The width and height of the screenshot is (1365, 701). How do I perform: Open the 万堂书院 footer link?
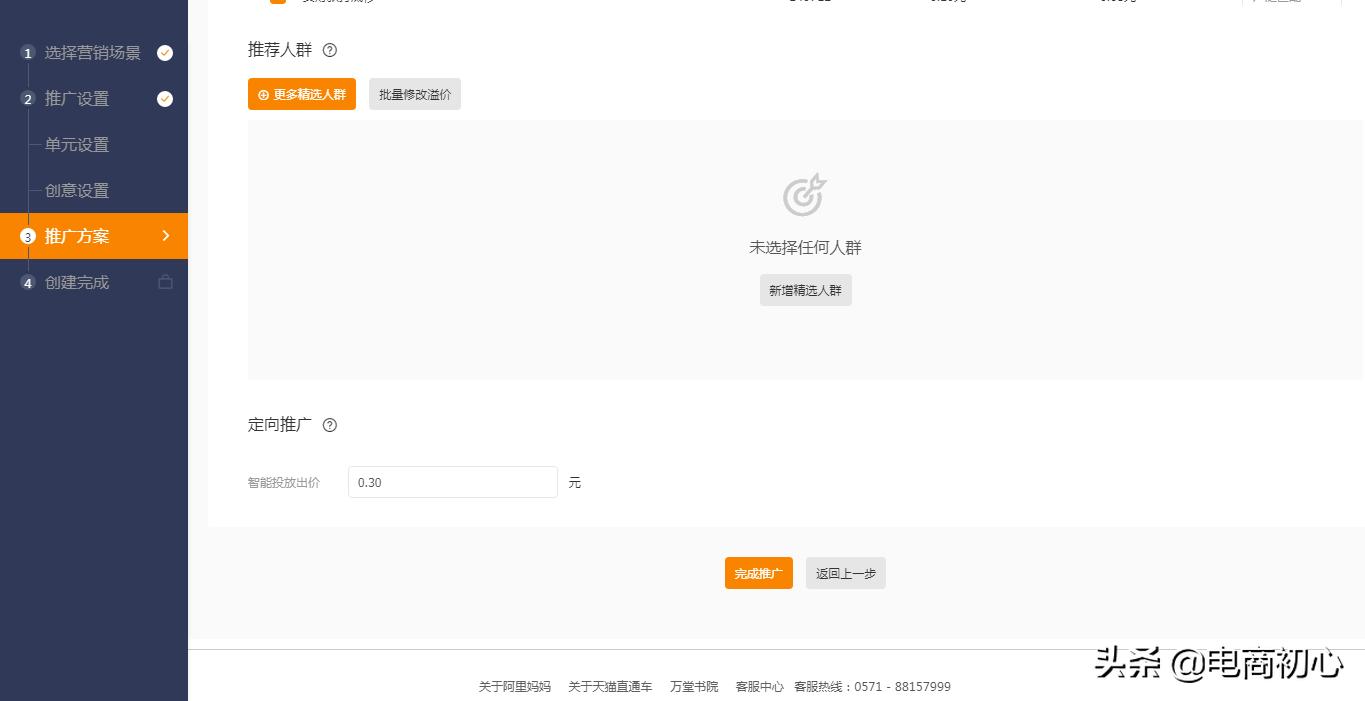tap(693, 687)
